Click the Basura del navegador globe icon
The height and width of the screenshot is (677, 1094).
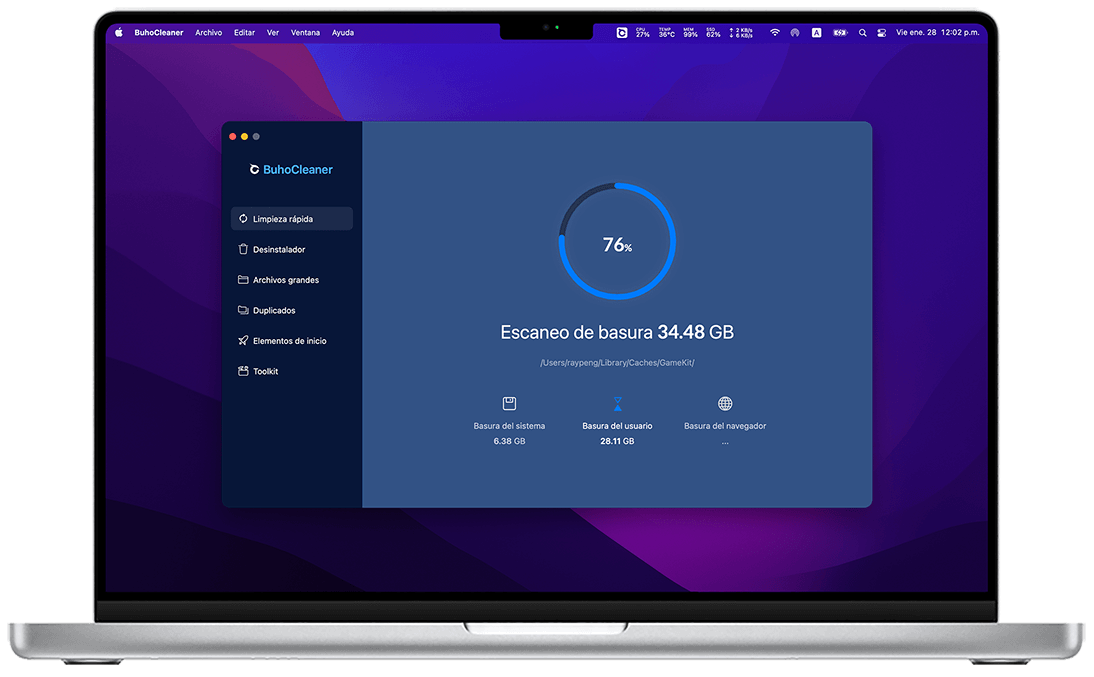pos(725,403)
